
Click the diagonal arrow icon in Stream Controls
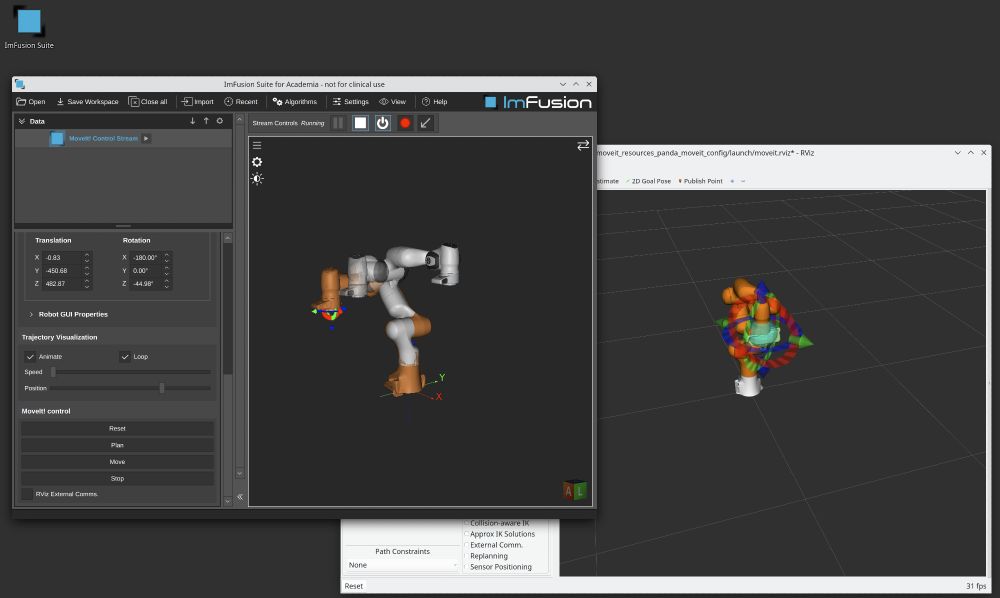click(426, 123)
